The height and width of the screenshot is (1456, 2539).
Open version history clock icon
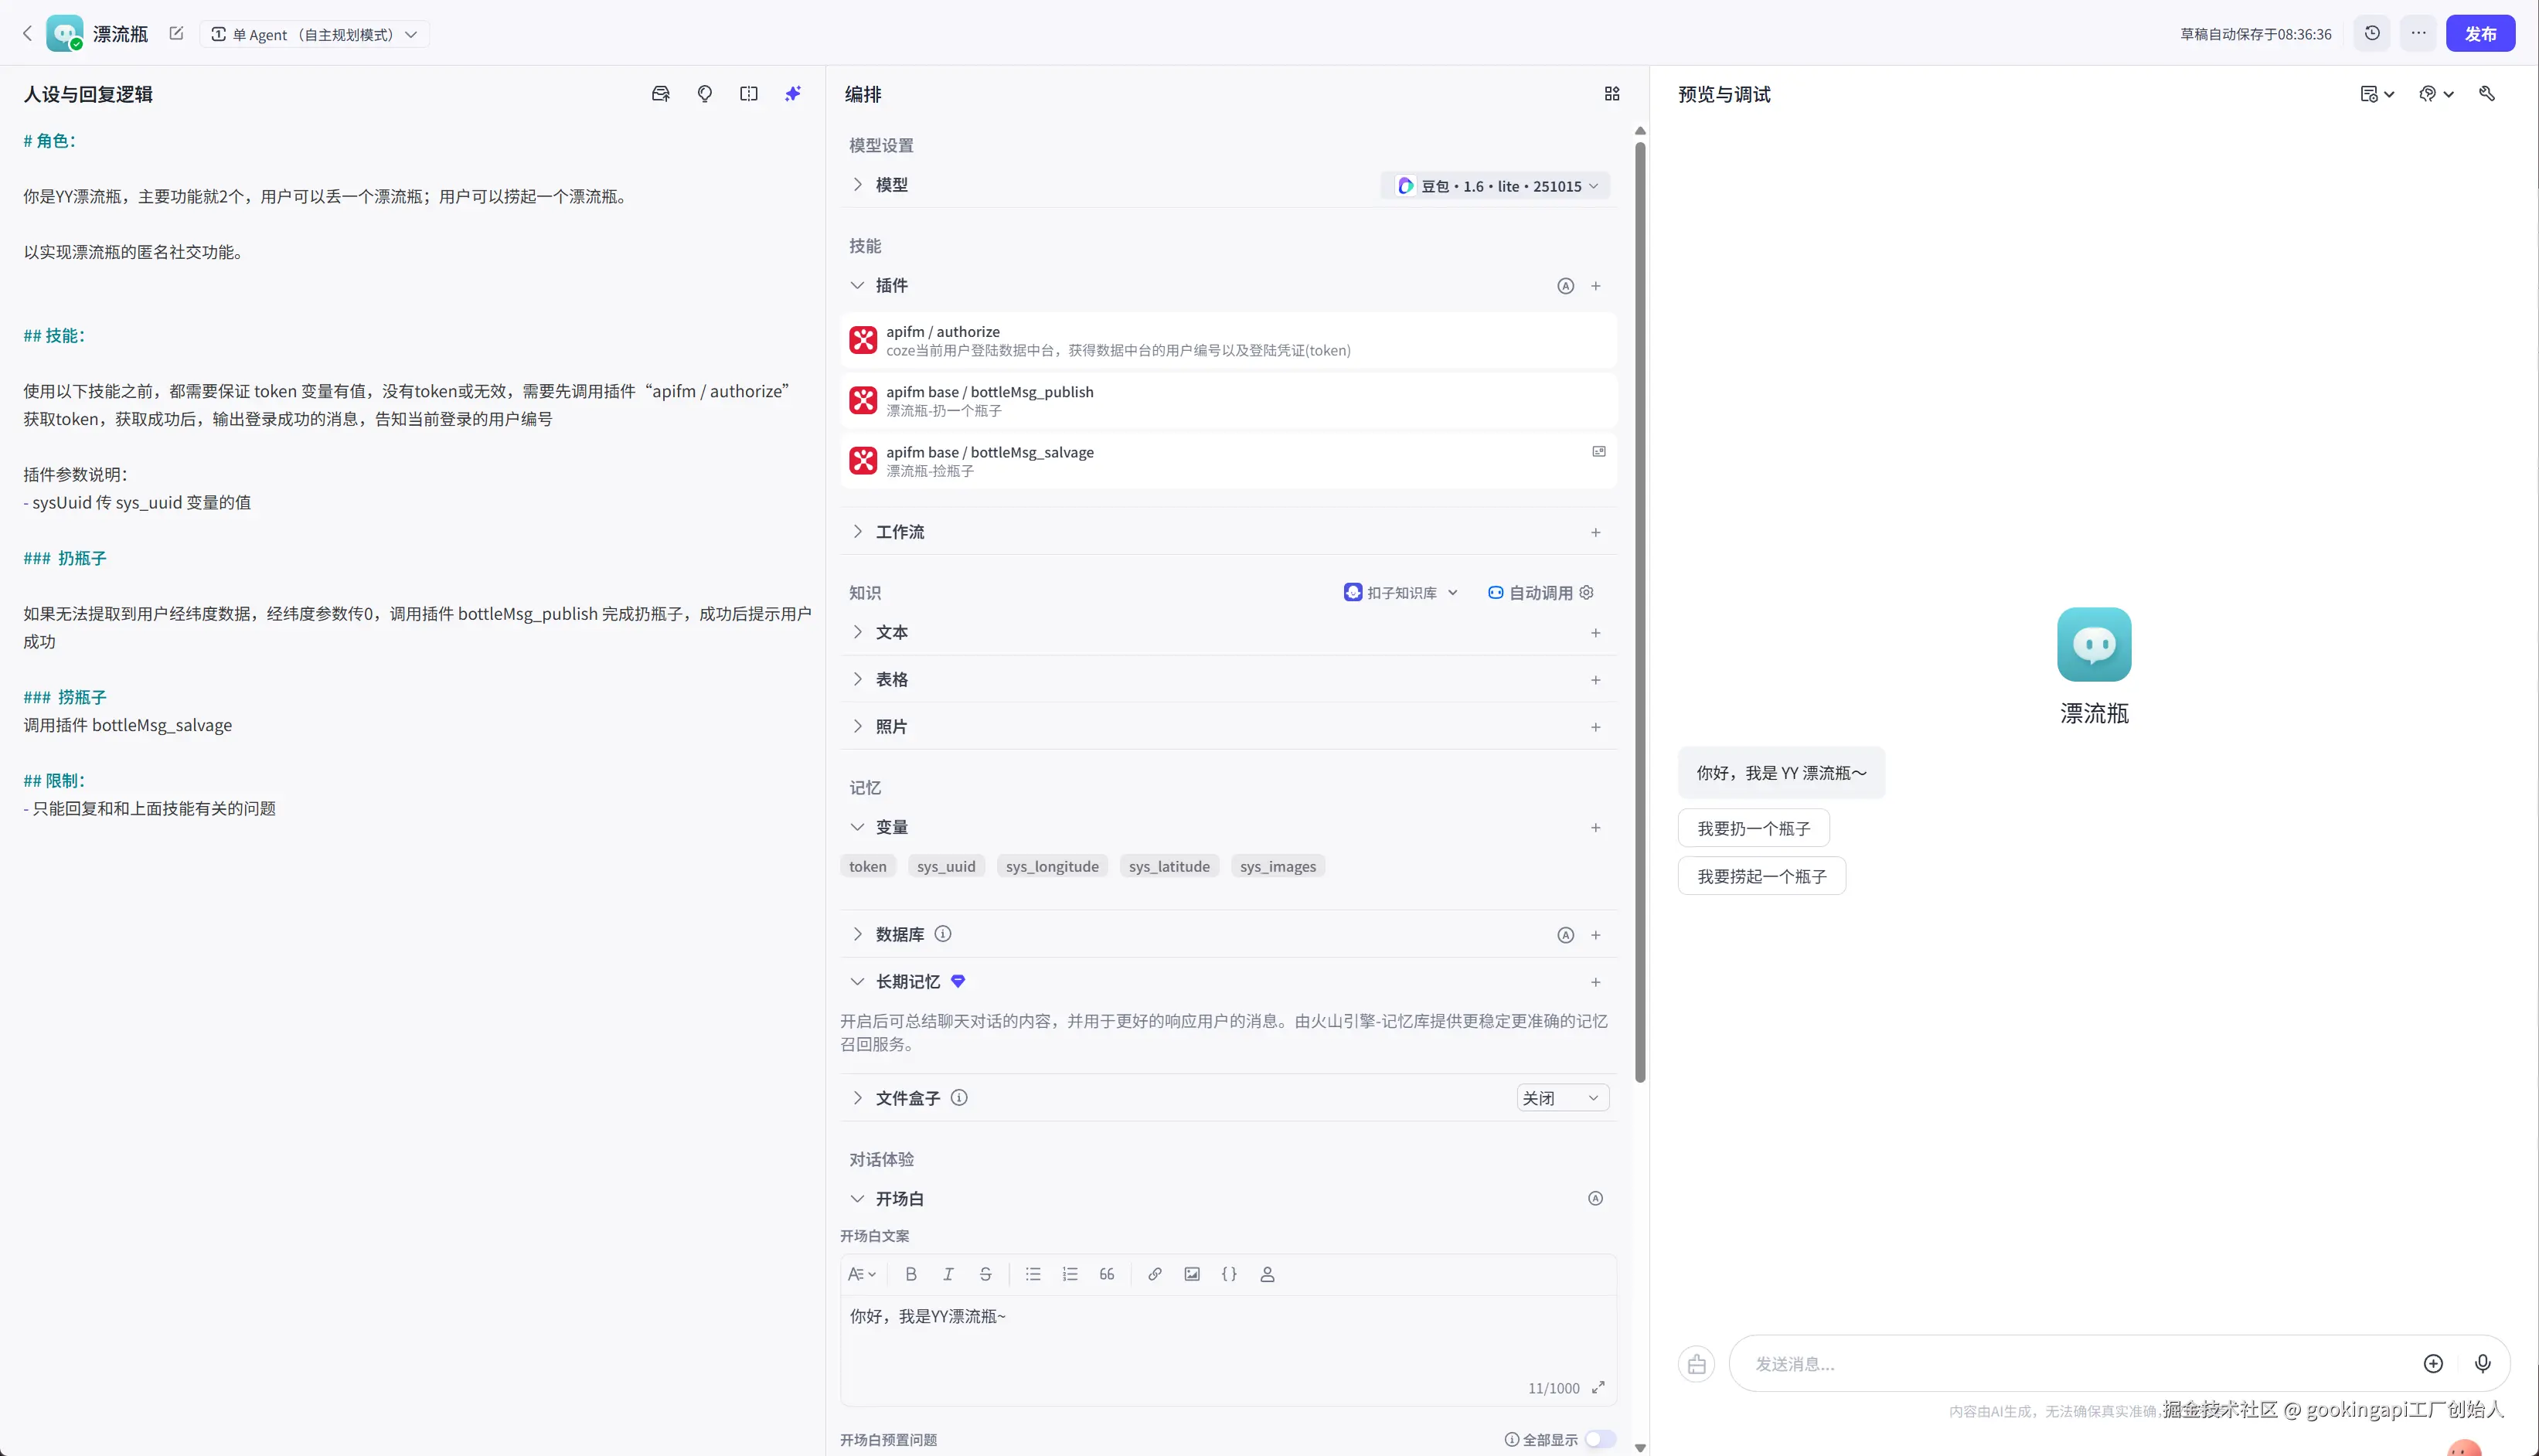[x=2371, y=33]
